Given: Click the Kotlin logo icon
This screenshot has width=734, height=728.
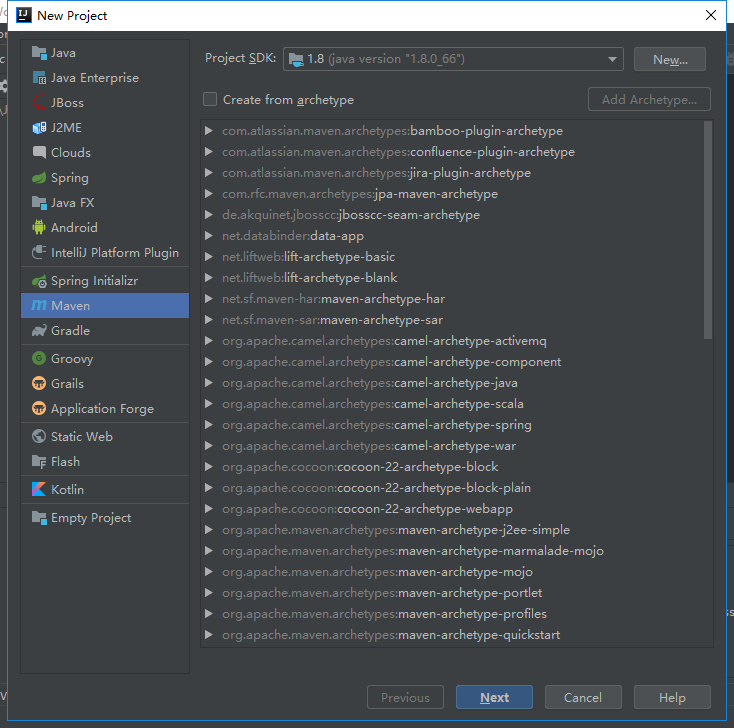Looking at the screenshot, I should pos(39,490).
